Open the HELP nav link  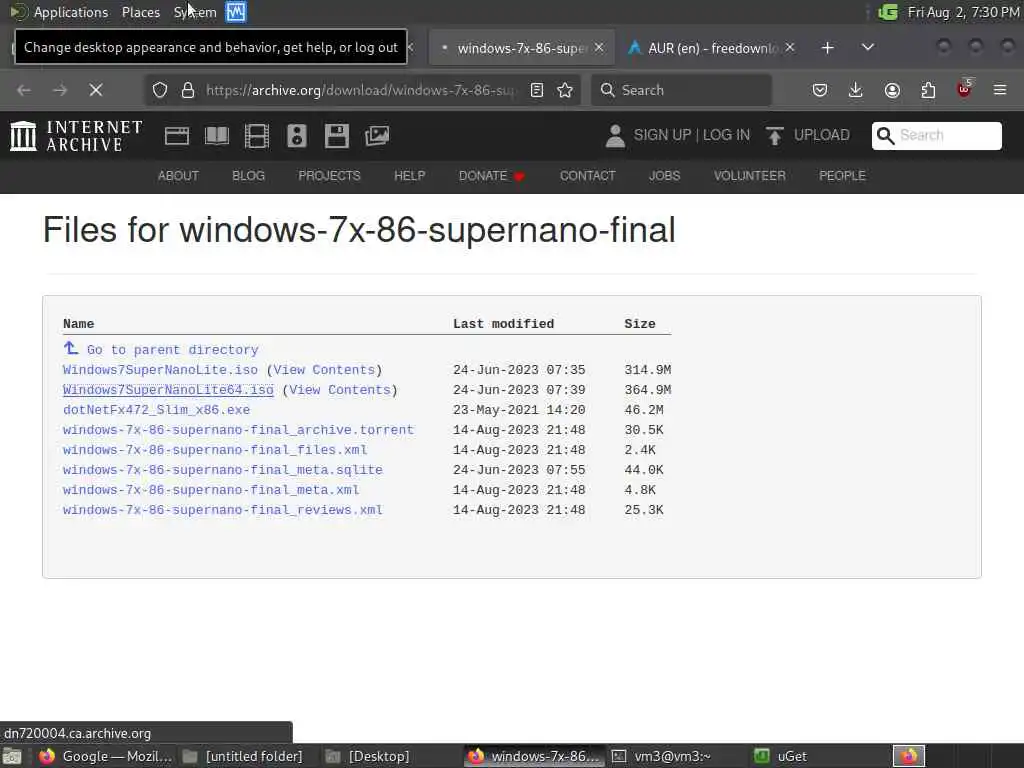tap(409, 176)
